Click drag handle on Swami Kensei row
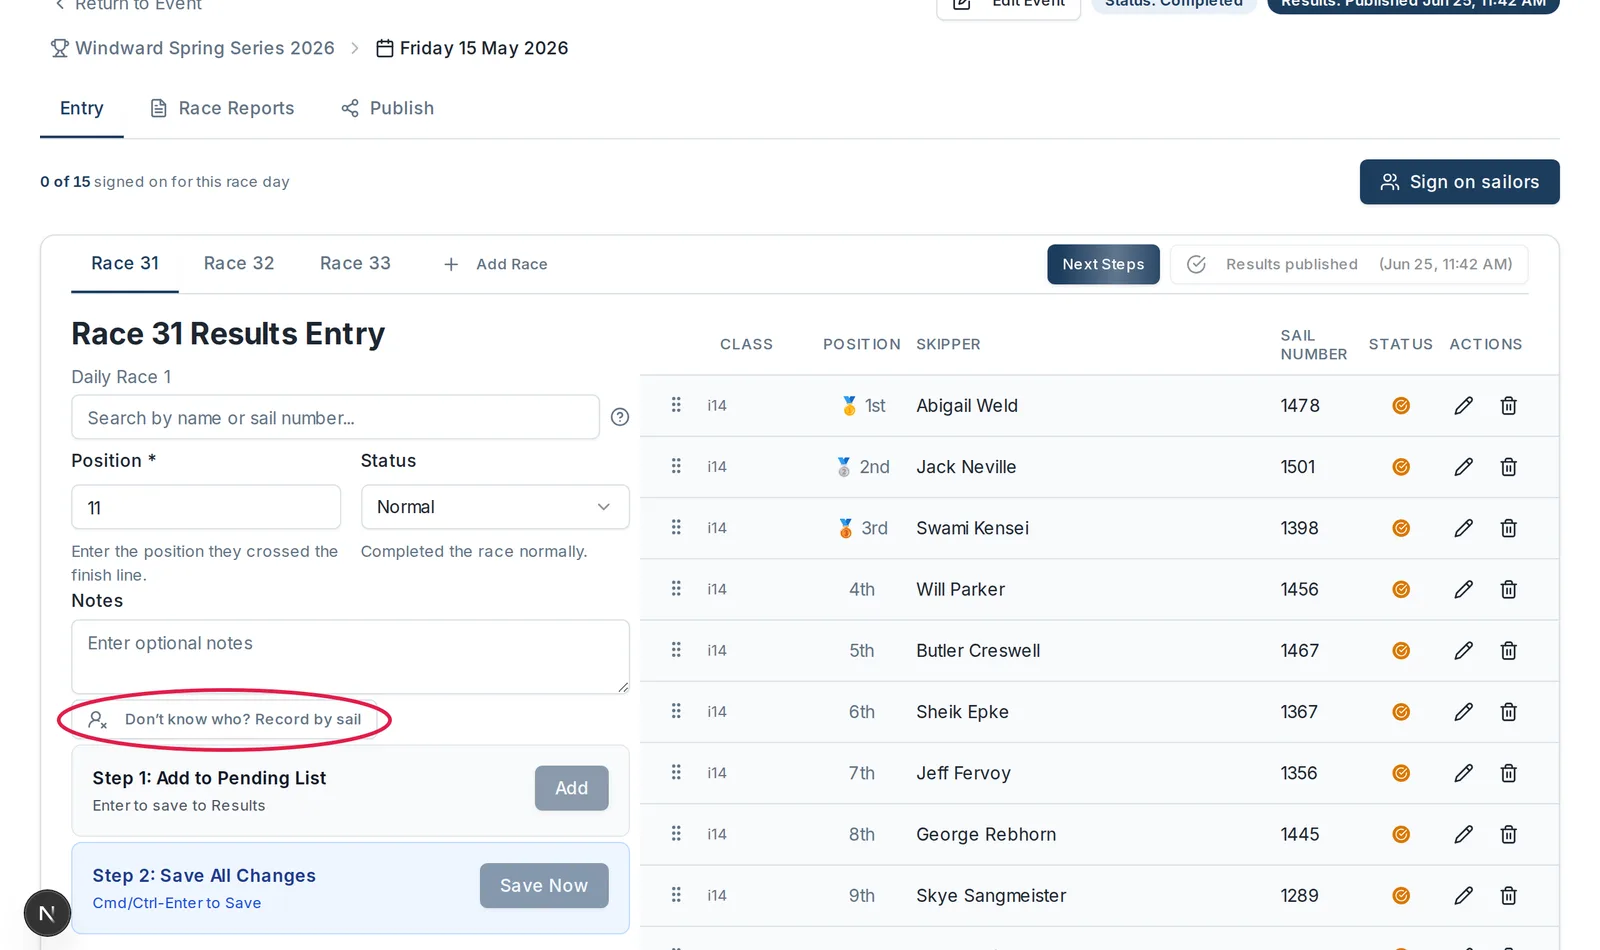 point(676,527)
